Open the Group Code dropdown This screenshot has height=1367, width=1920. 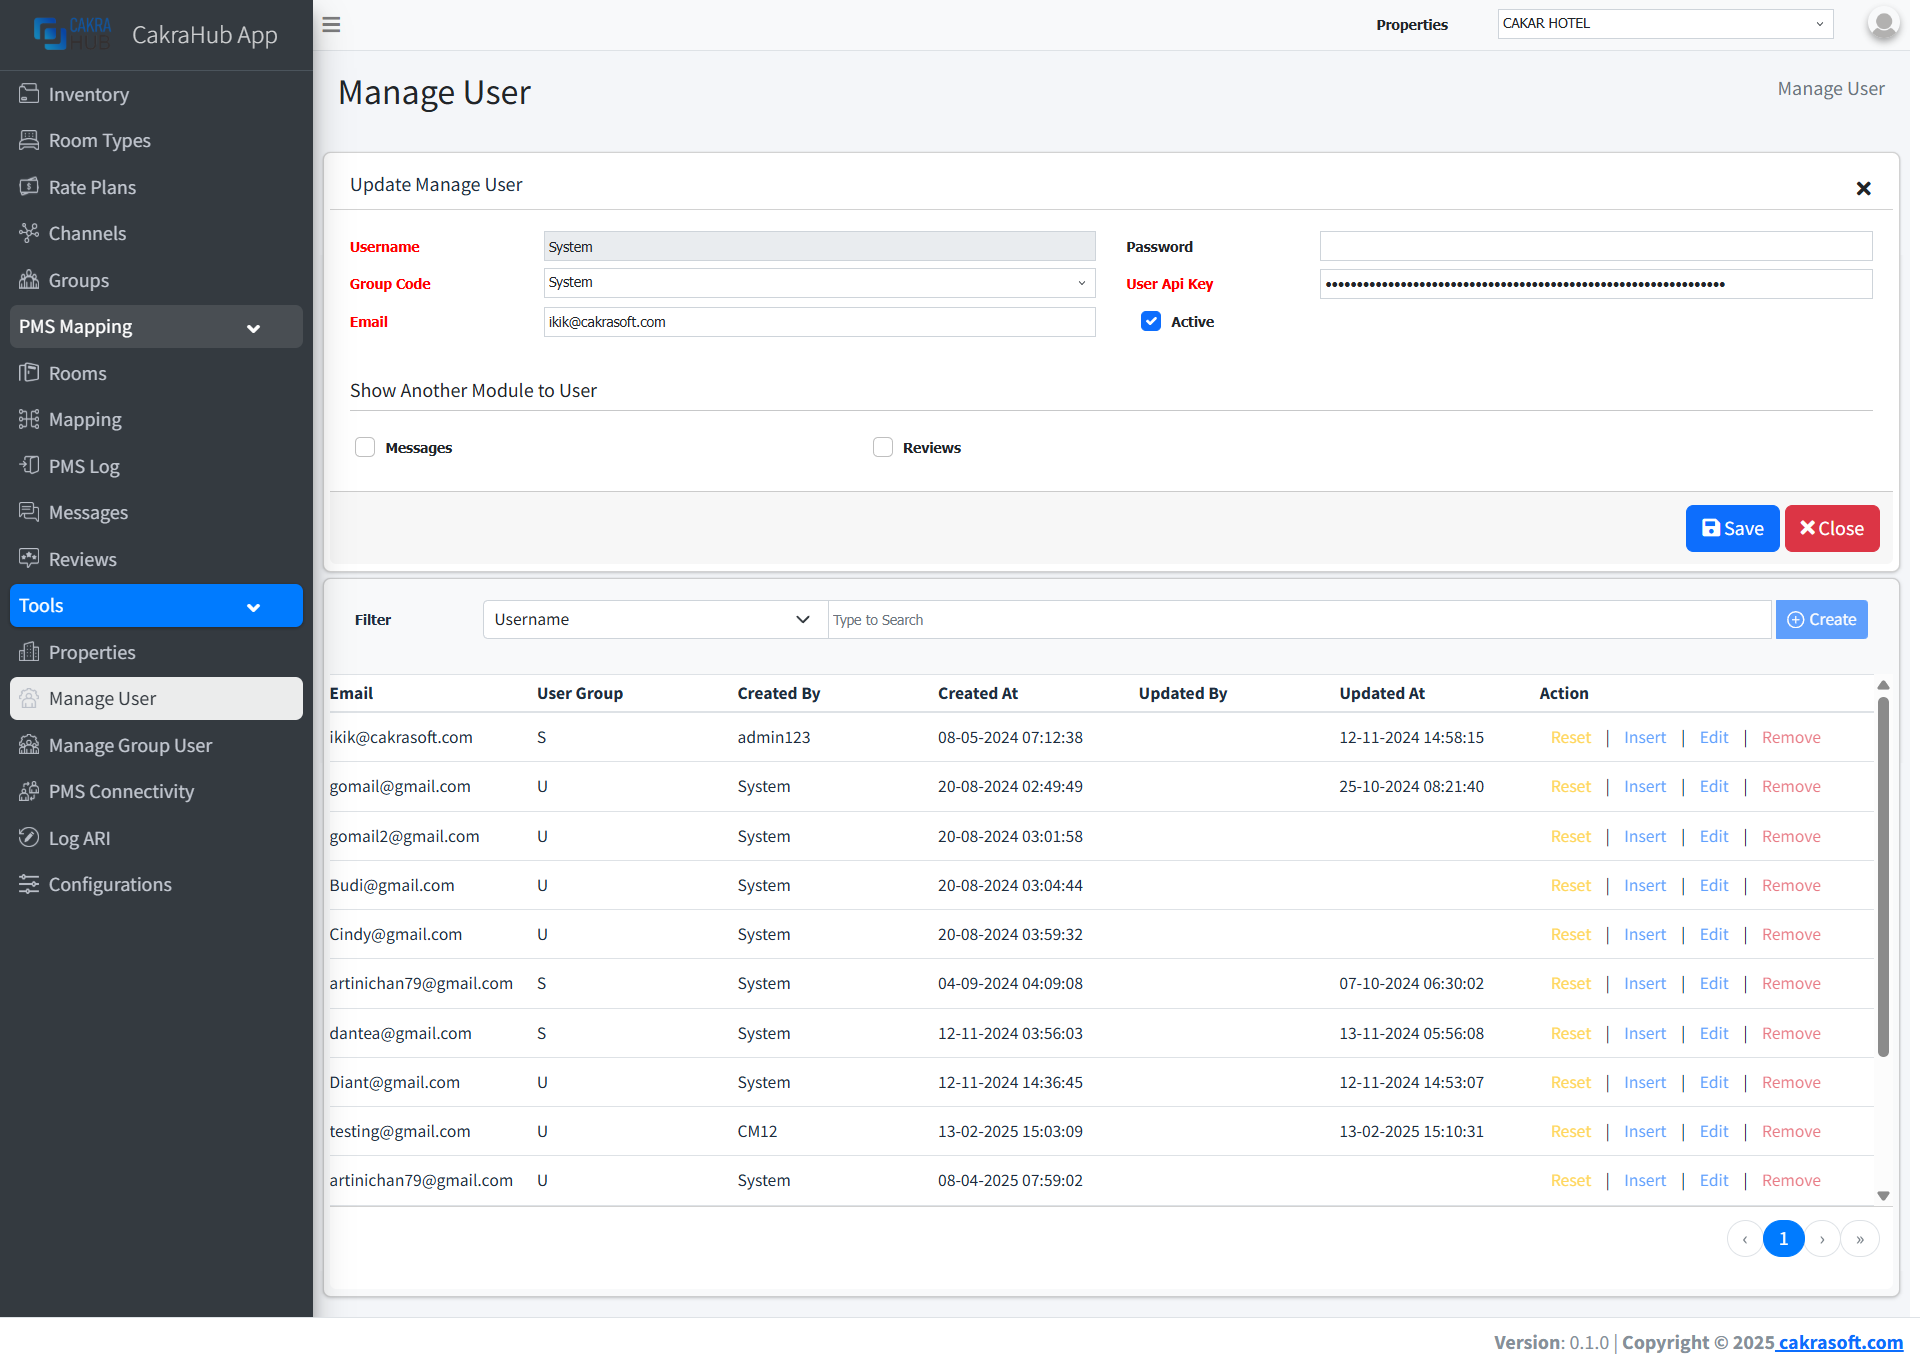point(818,283)
